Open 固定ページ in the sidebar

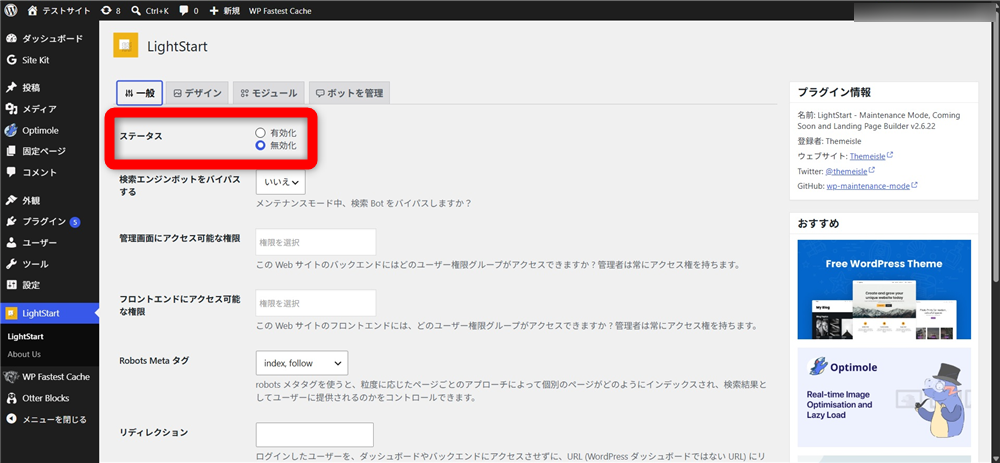tap(49, 151)
